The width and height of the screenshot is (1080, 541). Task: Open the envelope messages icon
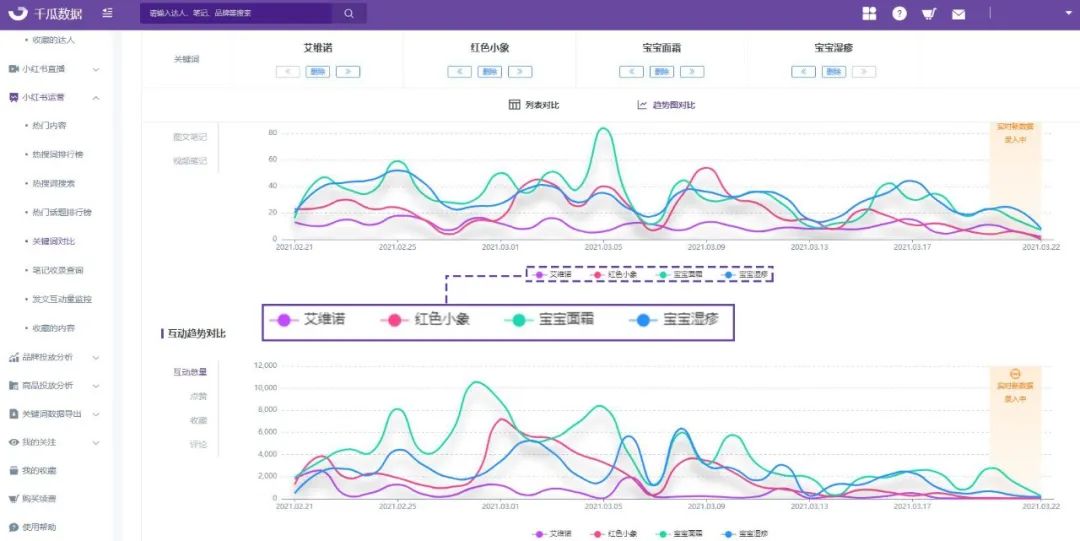(958, 14)
